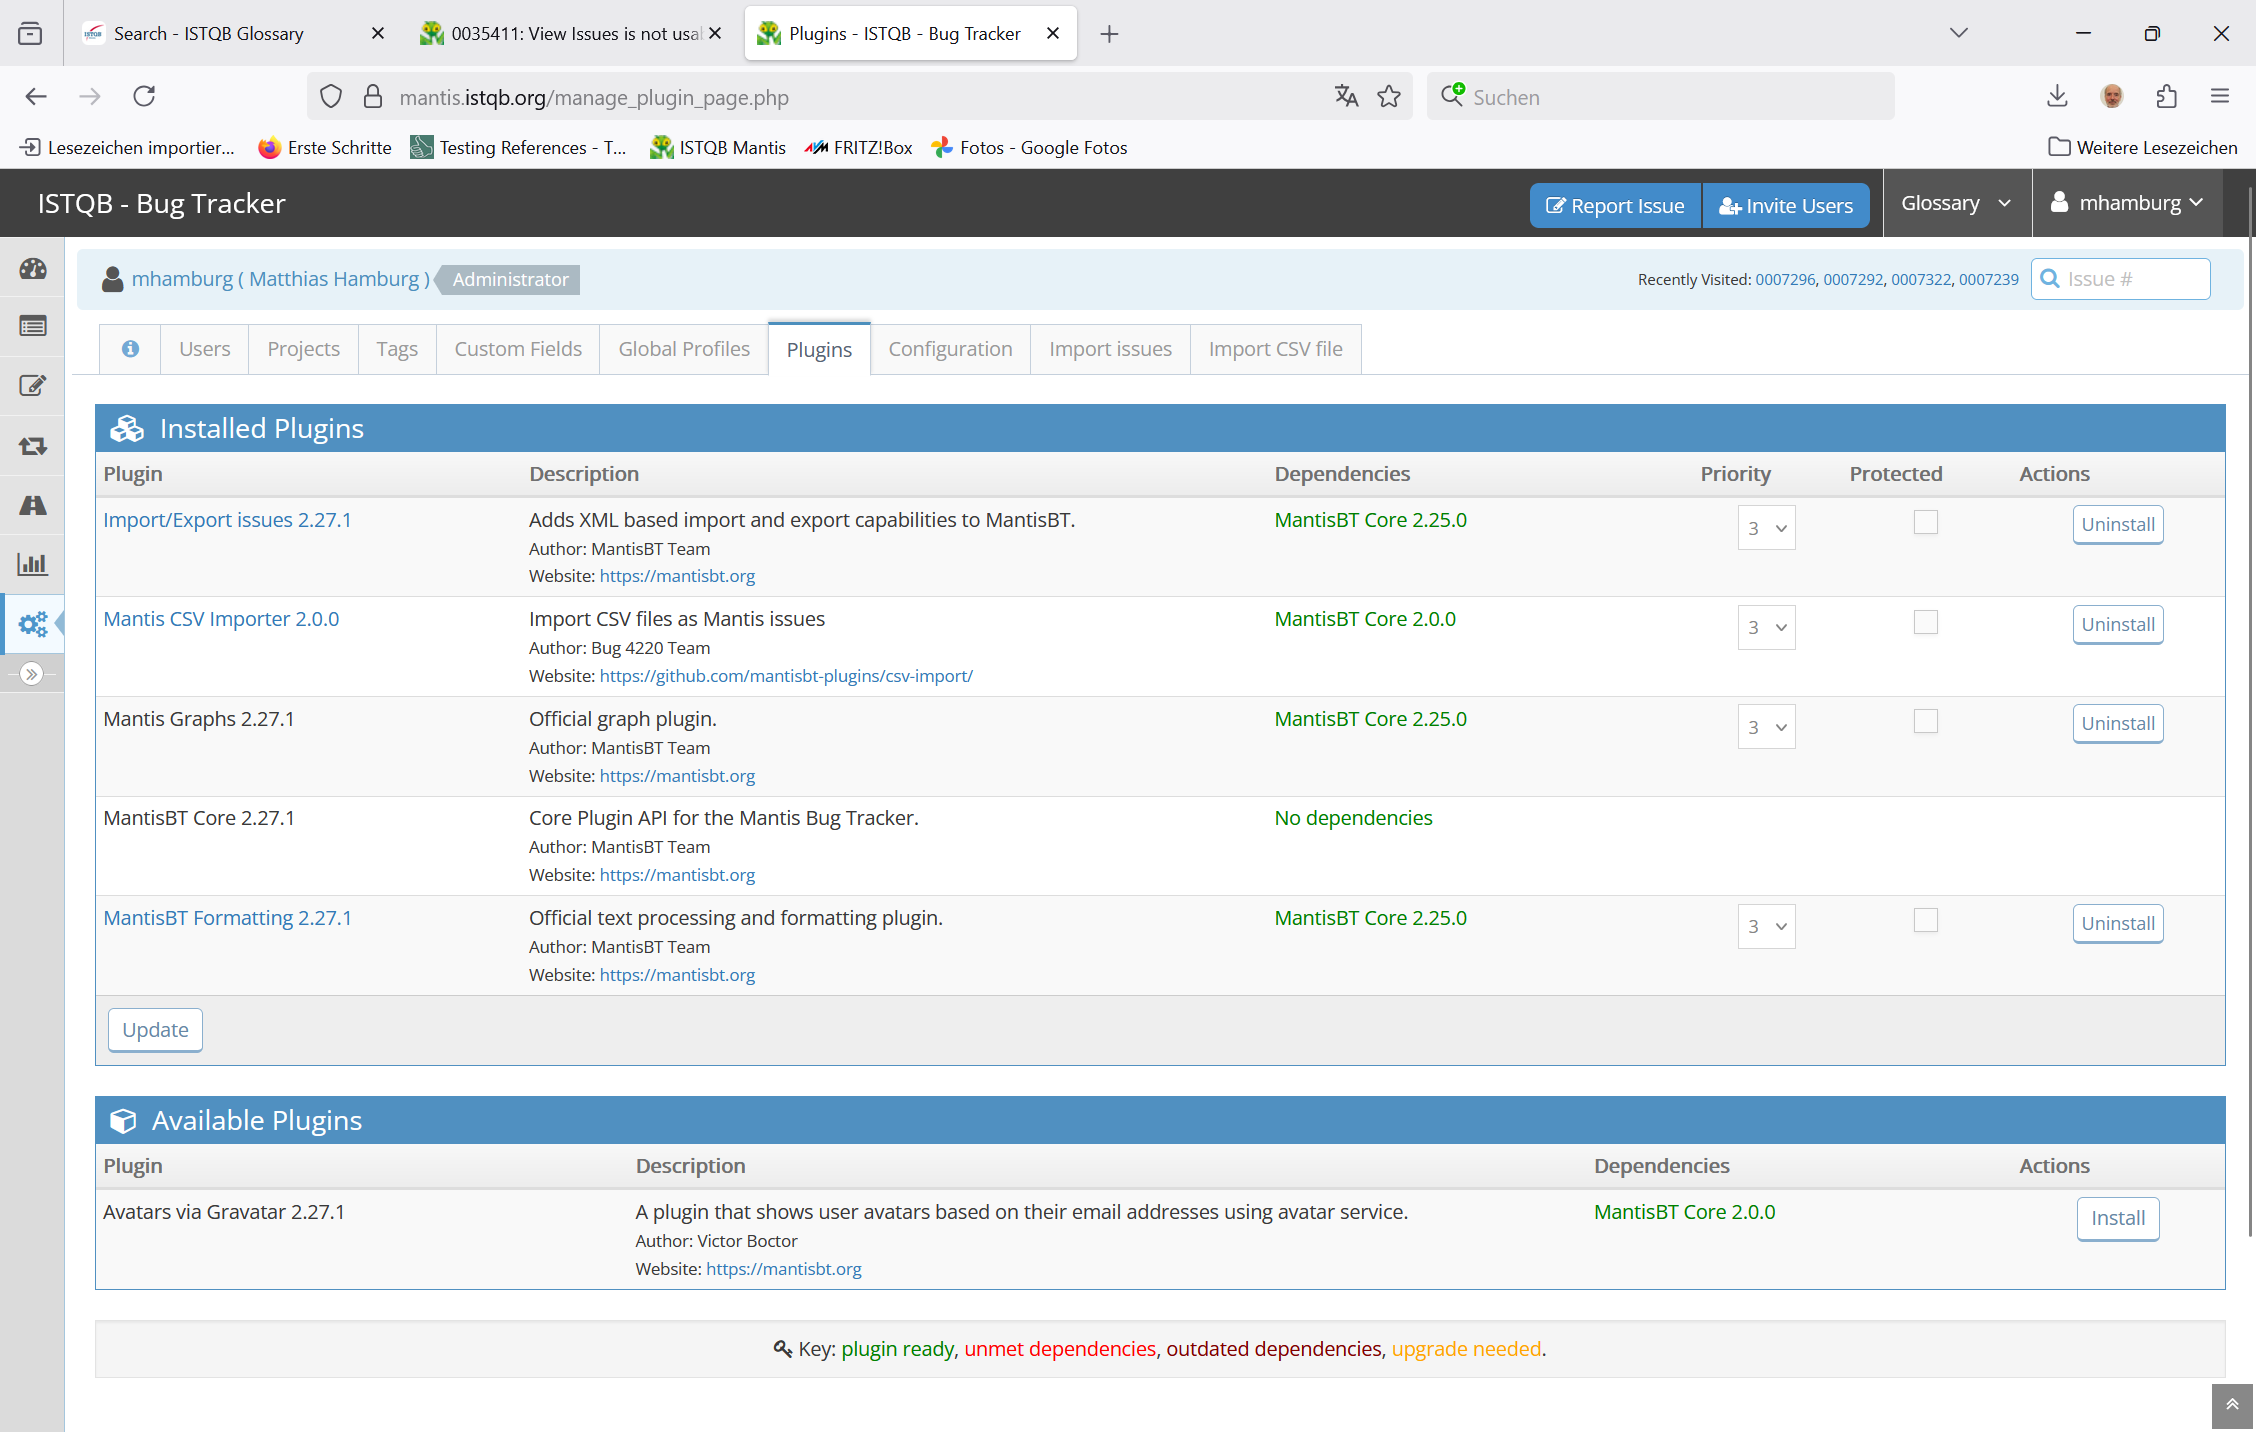Open the Firefox account avatar

(2112, 96)
